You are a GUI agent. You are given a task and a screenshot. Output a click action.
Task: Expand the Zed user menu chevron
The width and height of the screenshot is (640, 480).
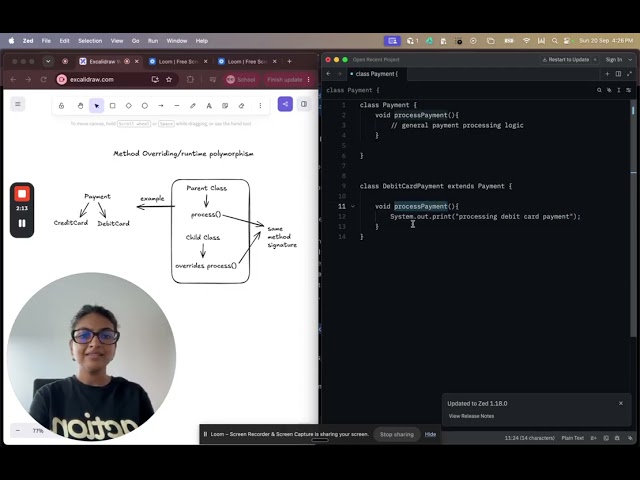(x=630, y=60)
